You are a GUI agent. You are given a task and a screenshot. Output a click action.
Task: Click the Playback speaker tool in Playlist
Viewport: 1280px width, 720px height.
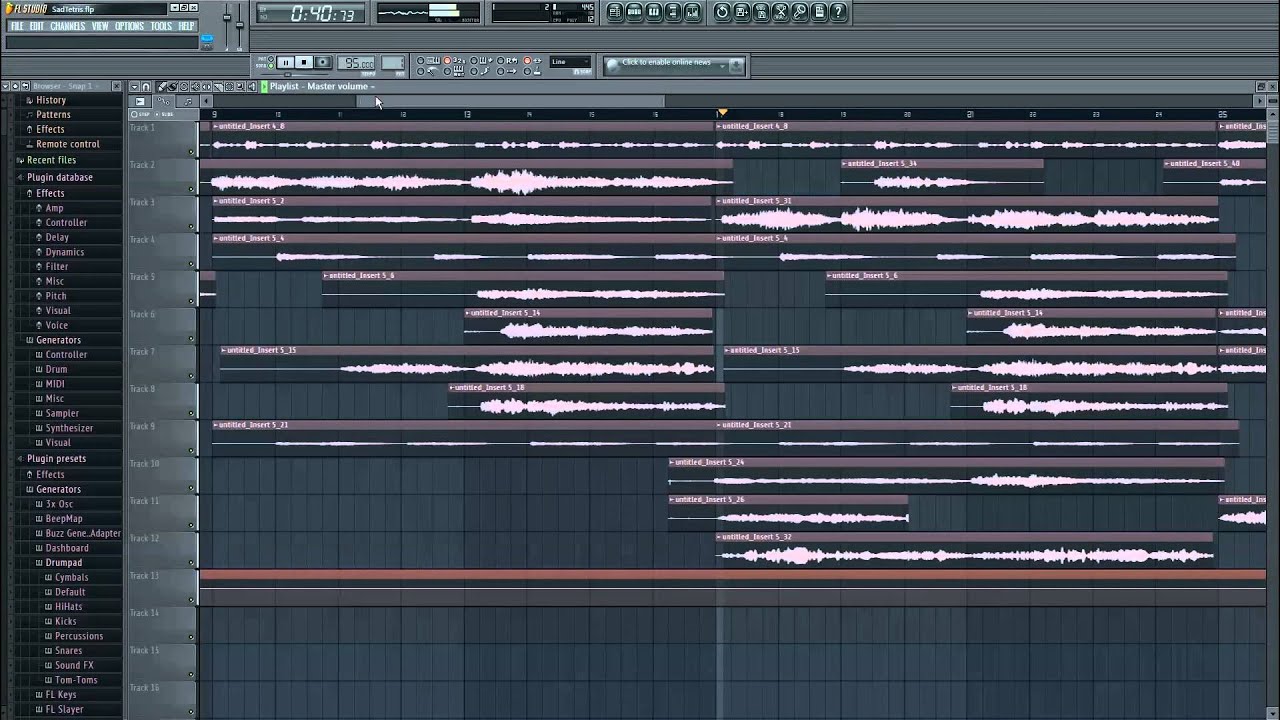click(252, 87)
